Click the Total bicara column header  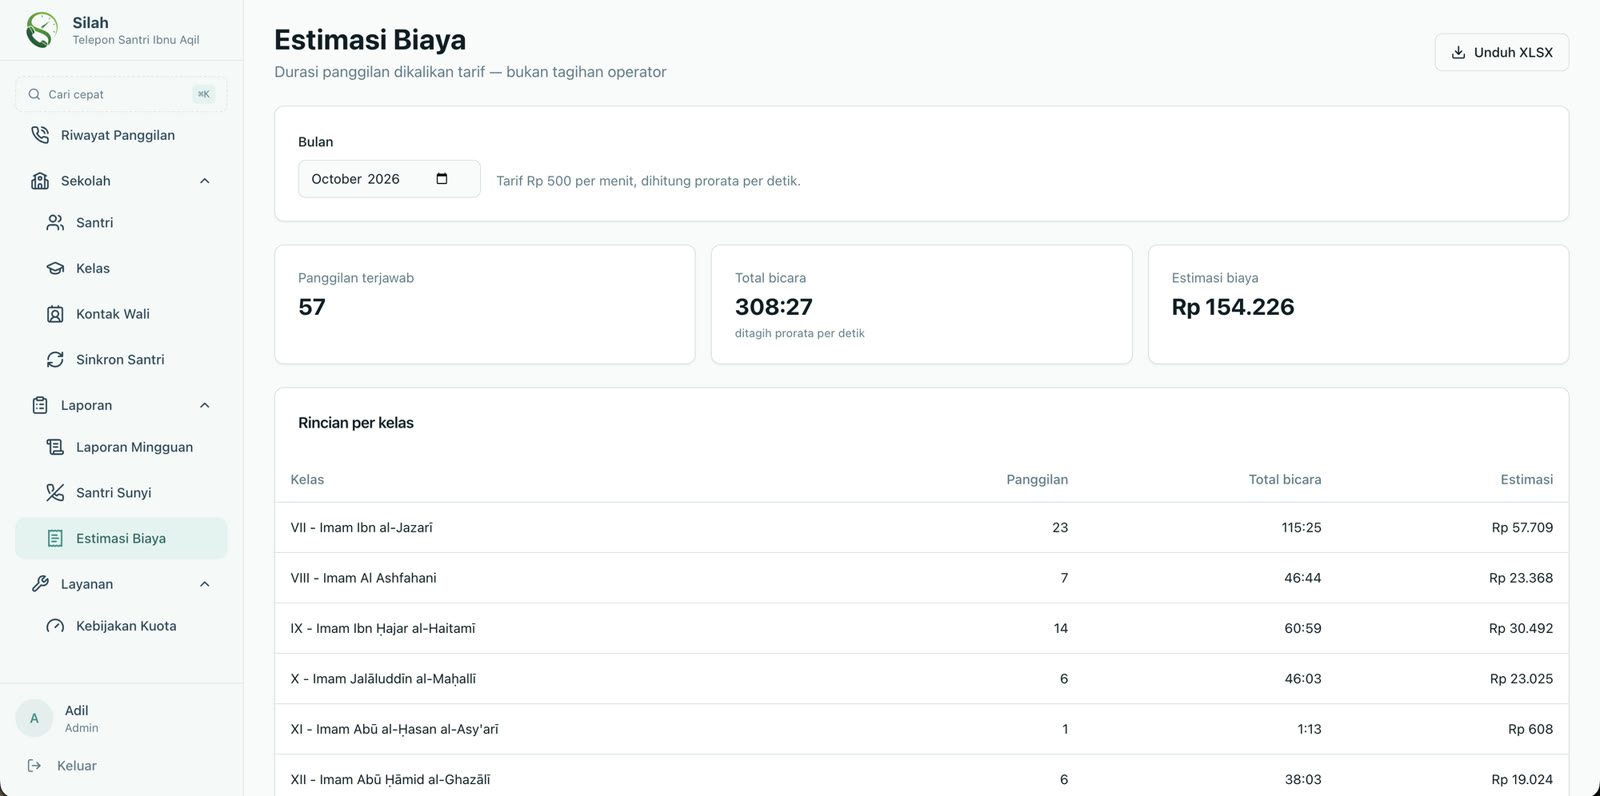[x=1285, y=480]
